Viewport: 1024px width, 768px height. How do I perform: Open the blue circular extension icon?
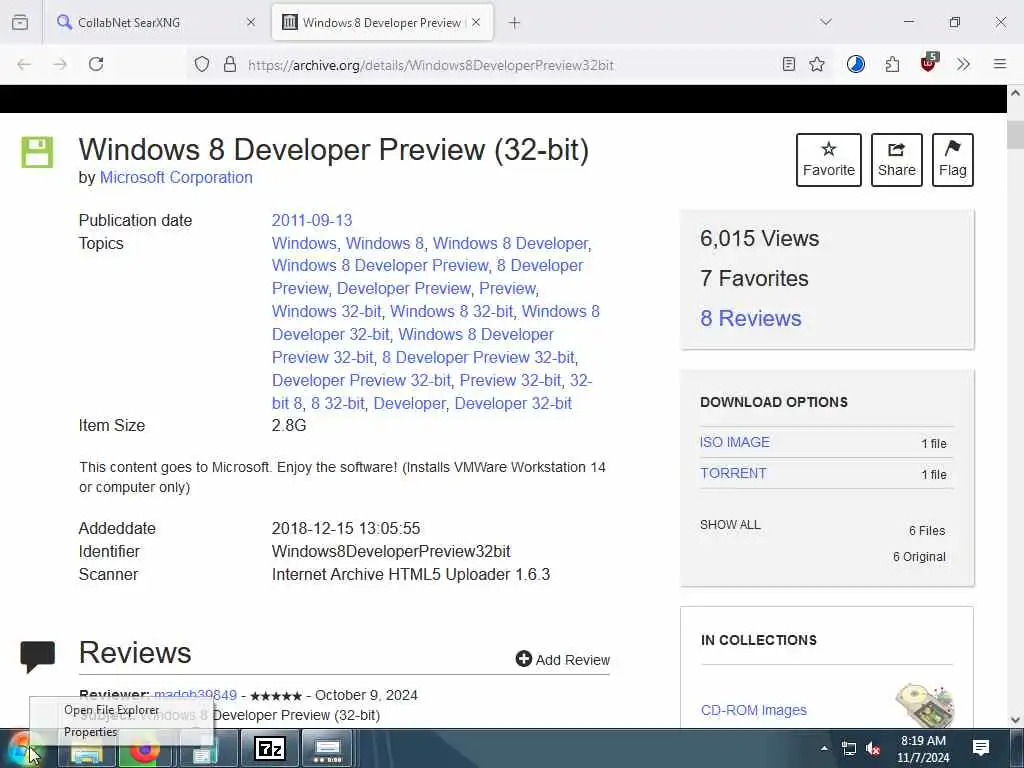point(856,64)
